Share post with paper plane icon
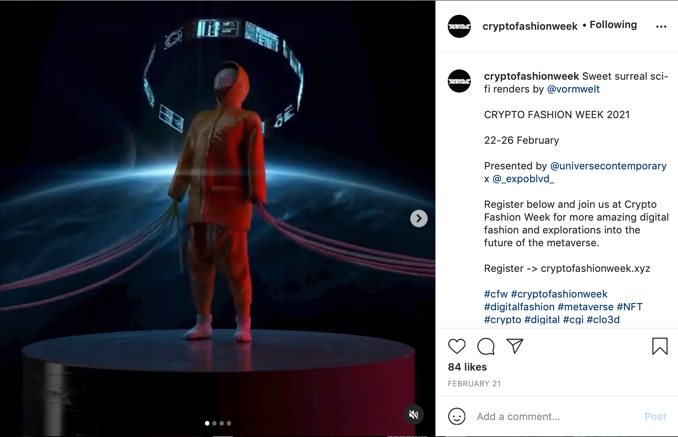The width and height of the screenshot is (678, 437). pos(515,346)
